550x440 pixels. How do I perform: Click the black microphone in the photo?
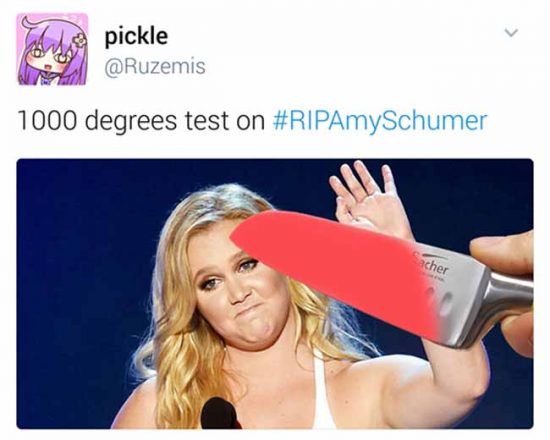tap(219, 413)
